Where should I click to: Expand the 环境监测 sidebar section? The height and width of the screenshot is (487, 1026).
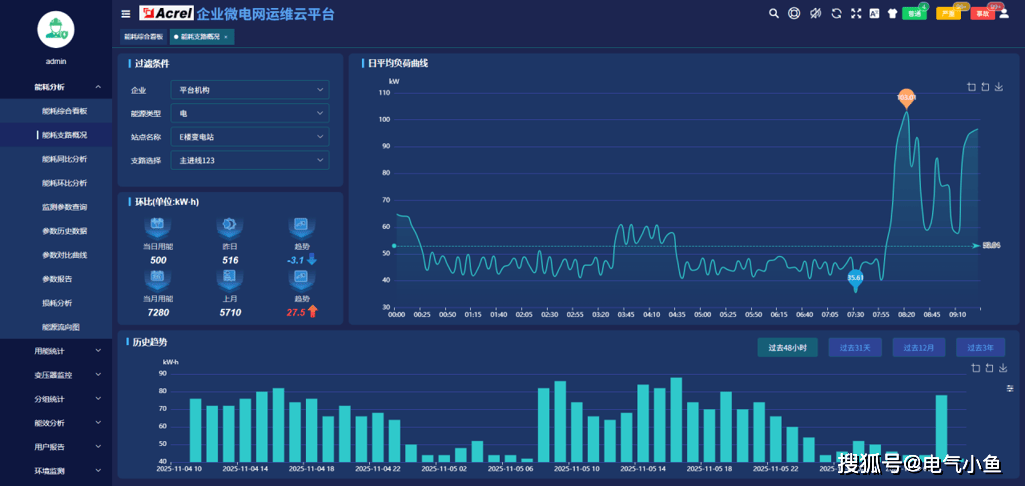click(x=56, y=471)
